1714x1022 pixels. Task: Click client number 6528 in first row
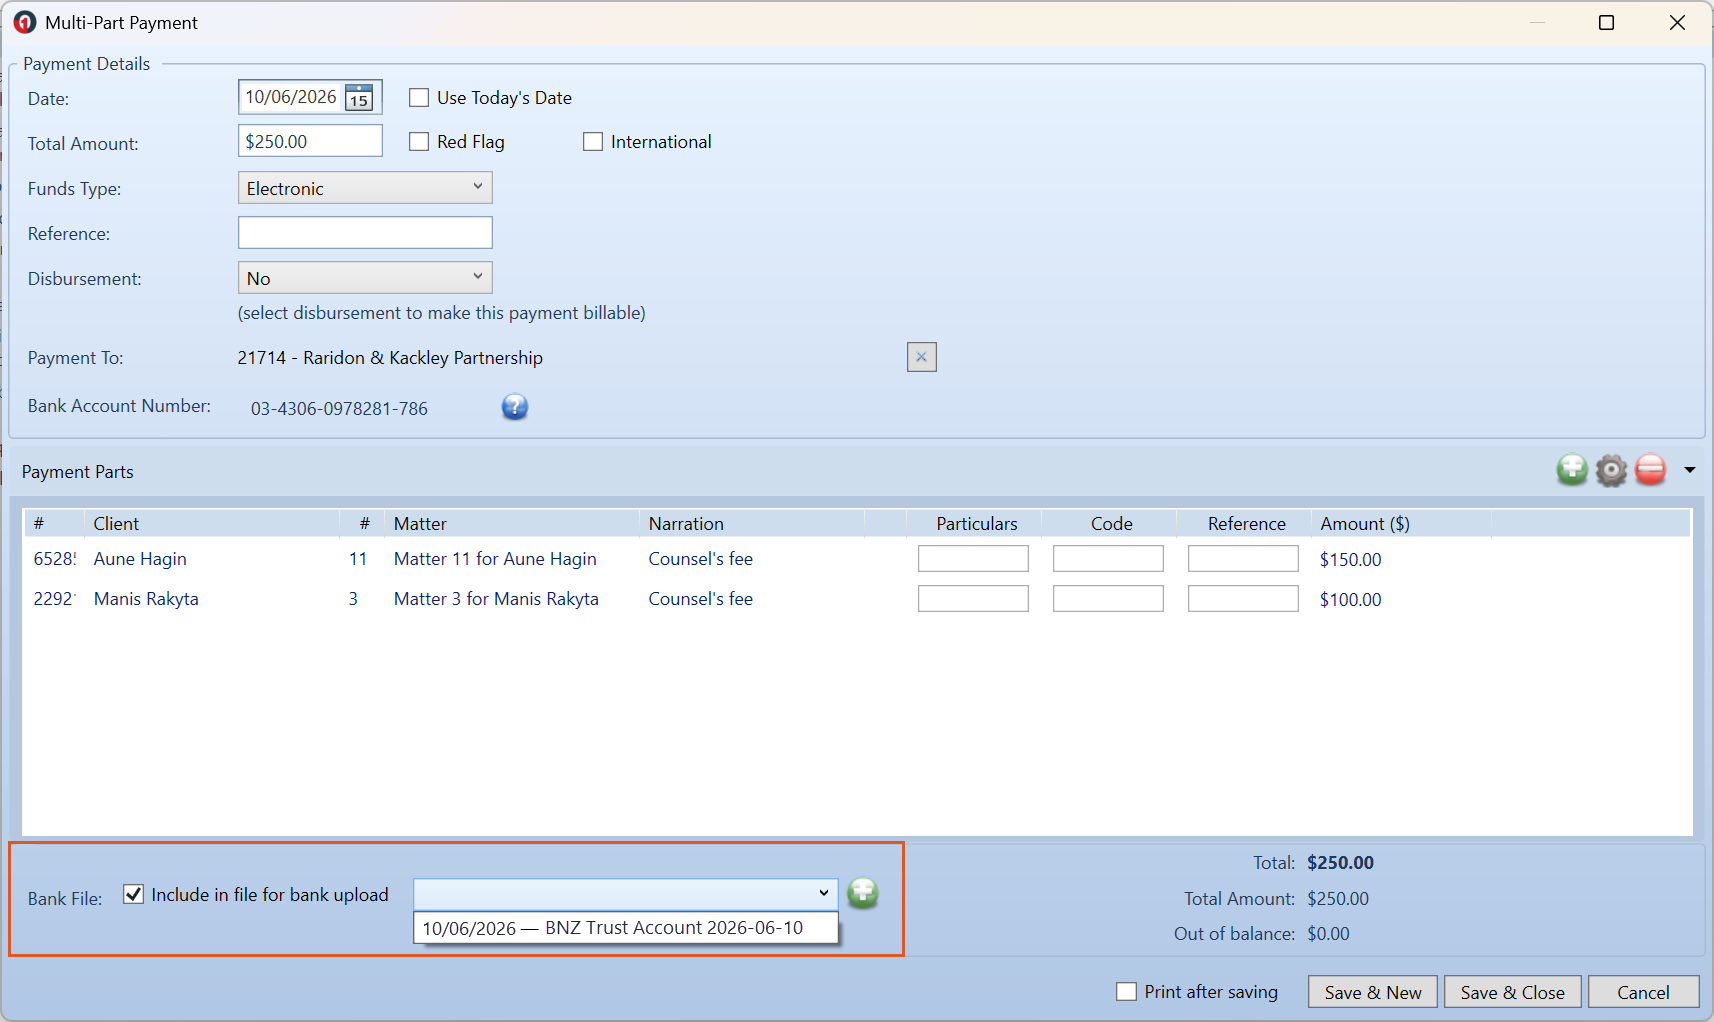[x=54, y=559]
